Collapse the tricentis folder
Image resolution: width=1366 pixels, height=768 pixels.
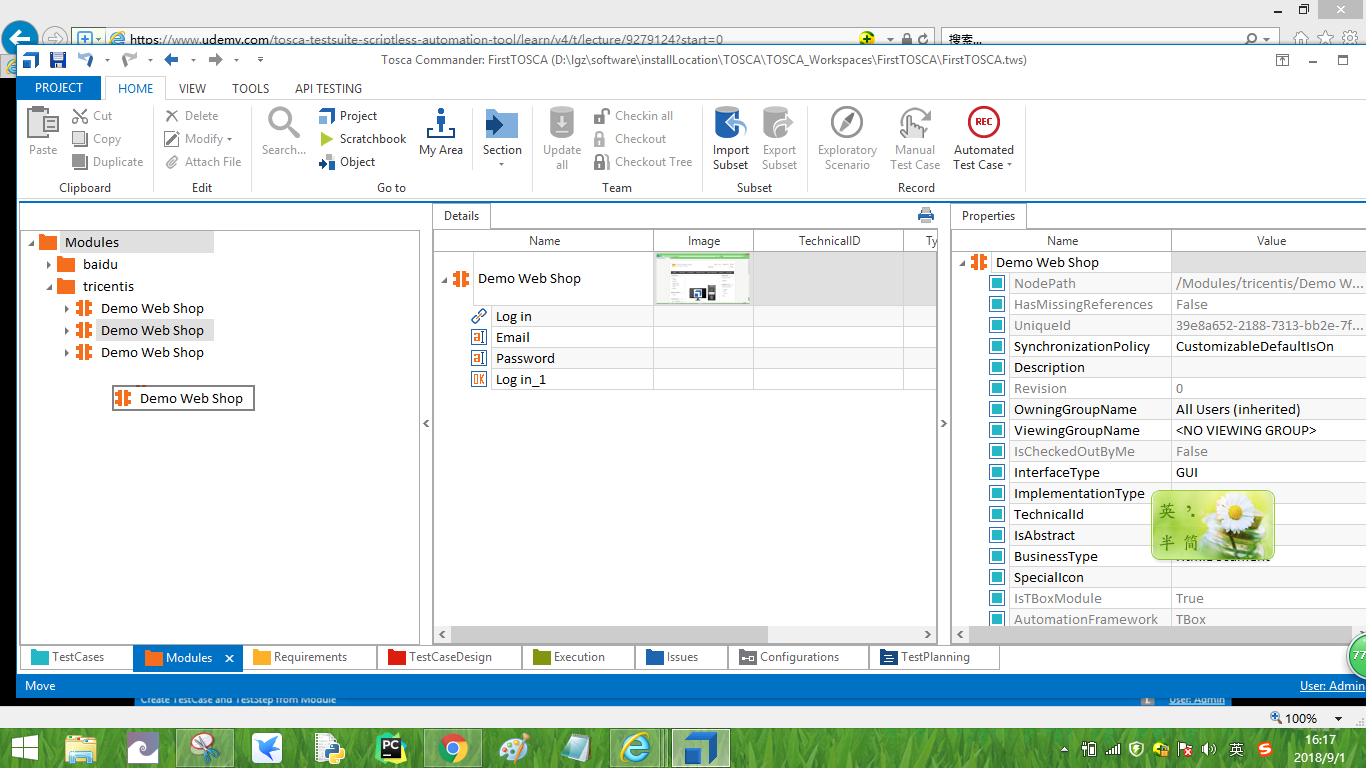(49, 287)
